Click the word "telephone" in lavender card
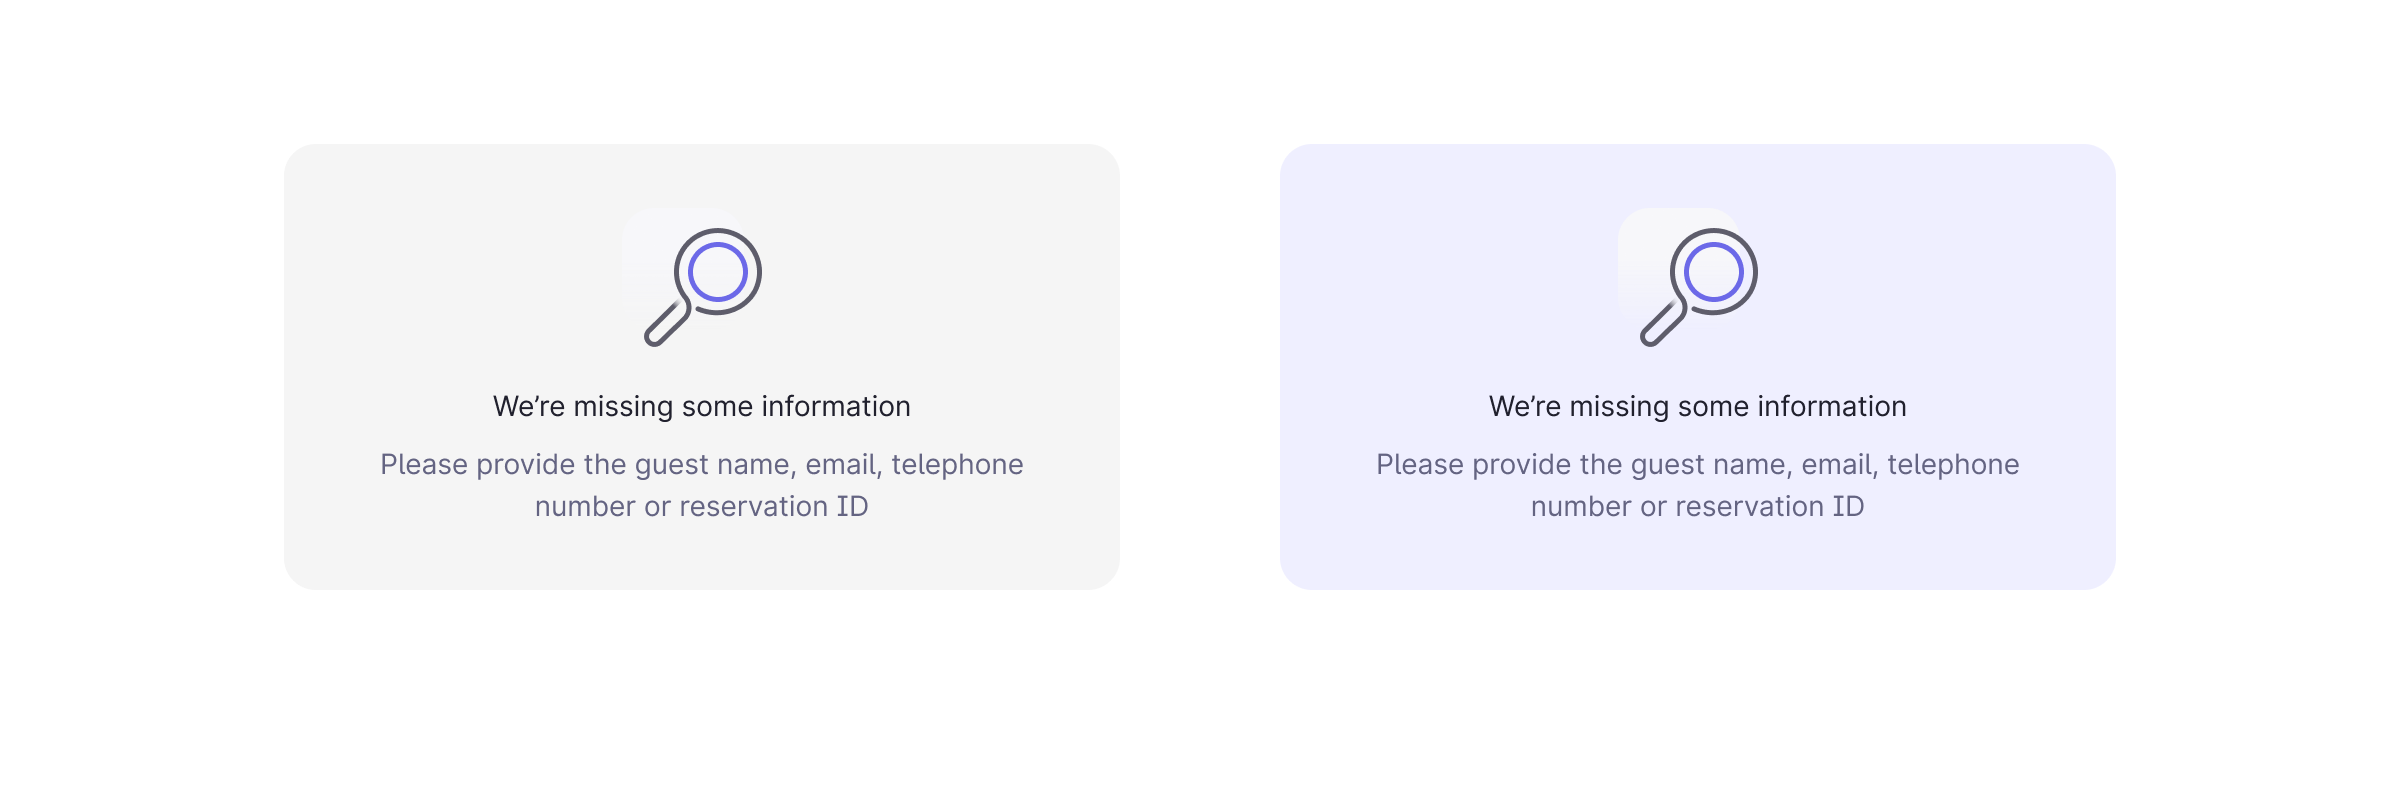 tap(1953, 465)
